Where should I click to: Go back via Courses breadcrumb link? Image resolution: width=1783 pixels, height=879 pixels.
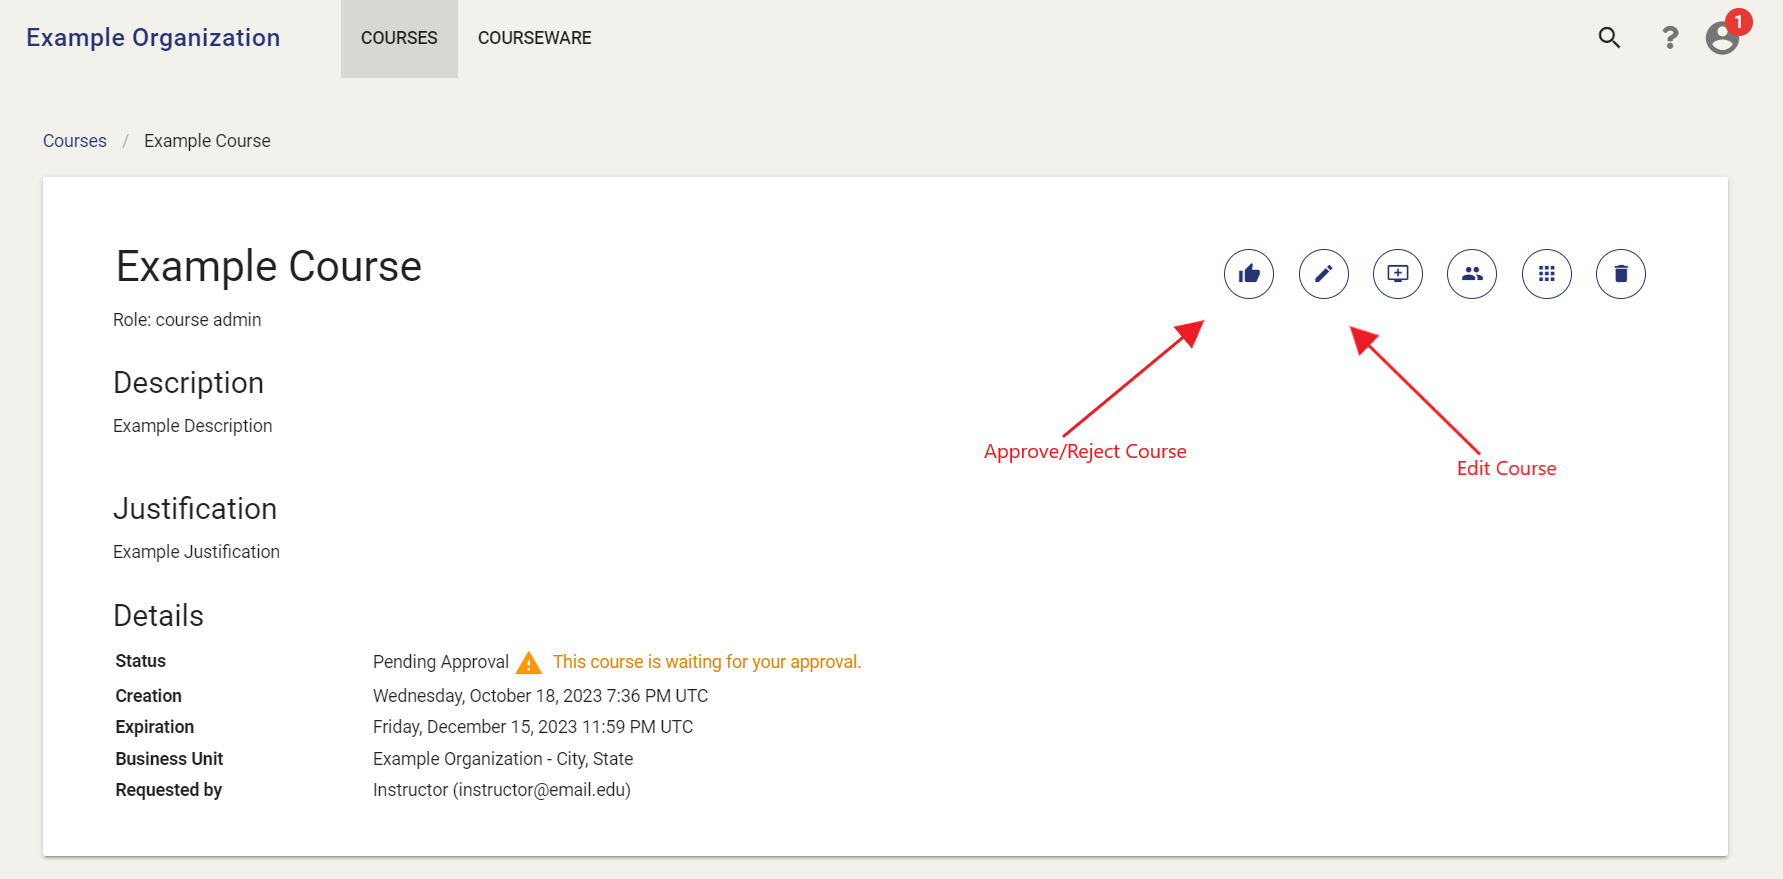click(x=75, y=141)
